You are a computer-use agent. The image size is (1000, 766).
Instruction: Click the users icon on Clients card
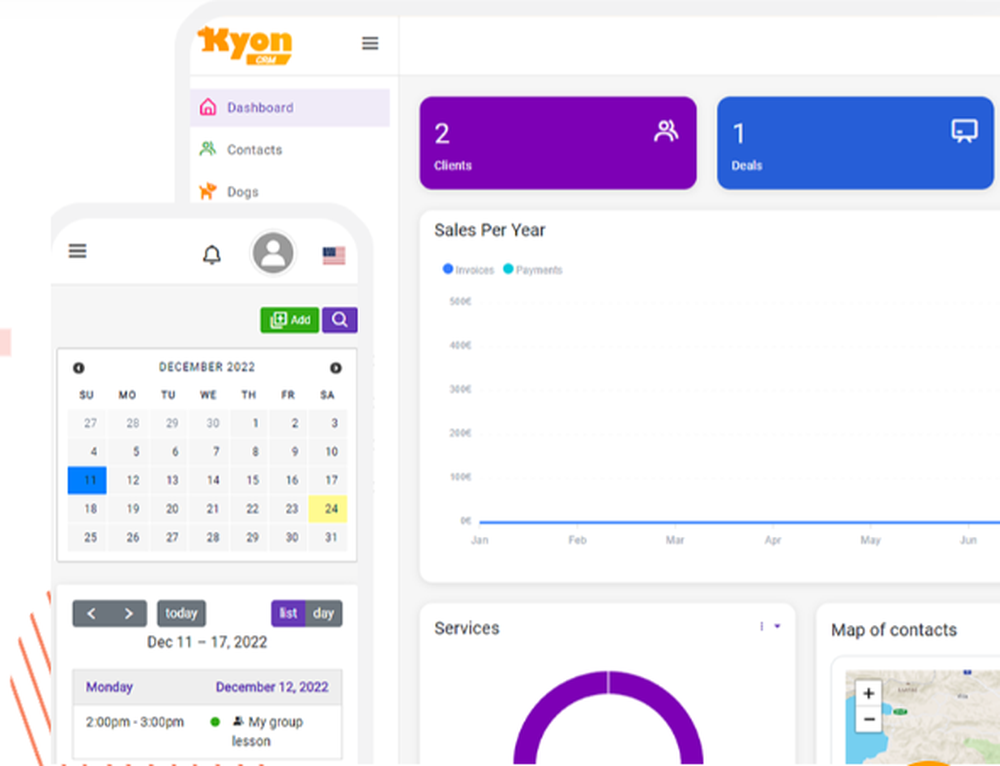[666, 131]
